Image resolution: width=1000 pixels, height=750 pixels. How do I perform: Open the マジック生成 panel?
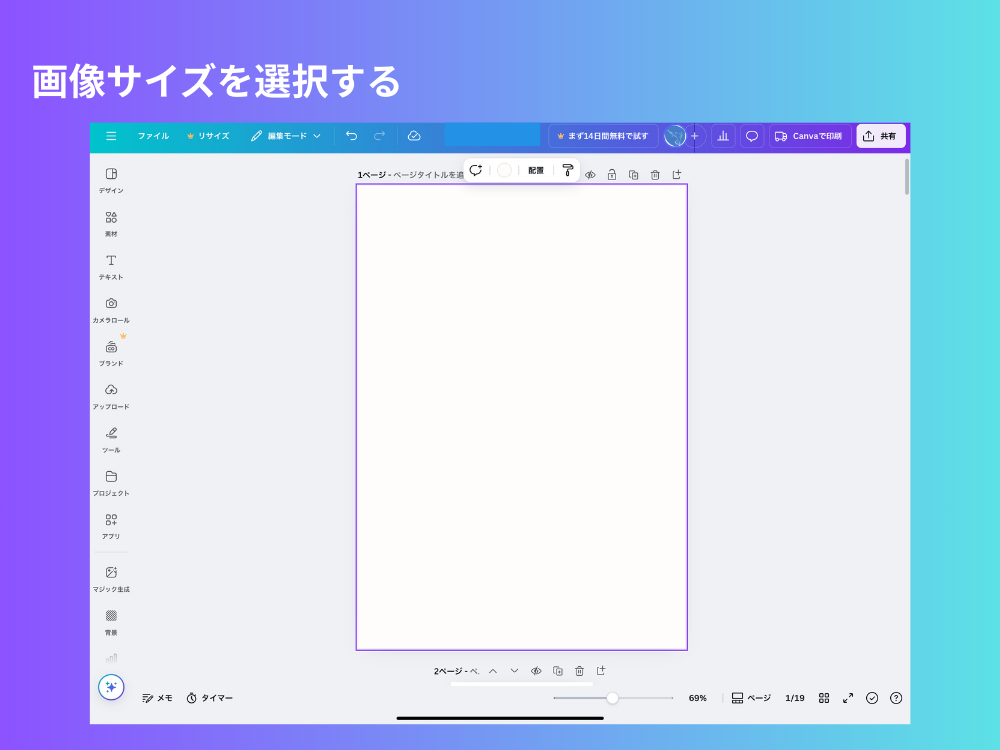[111, 577]
